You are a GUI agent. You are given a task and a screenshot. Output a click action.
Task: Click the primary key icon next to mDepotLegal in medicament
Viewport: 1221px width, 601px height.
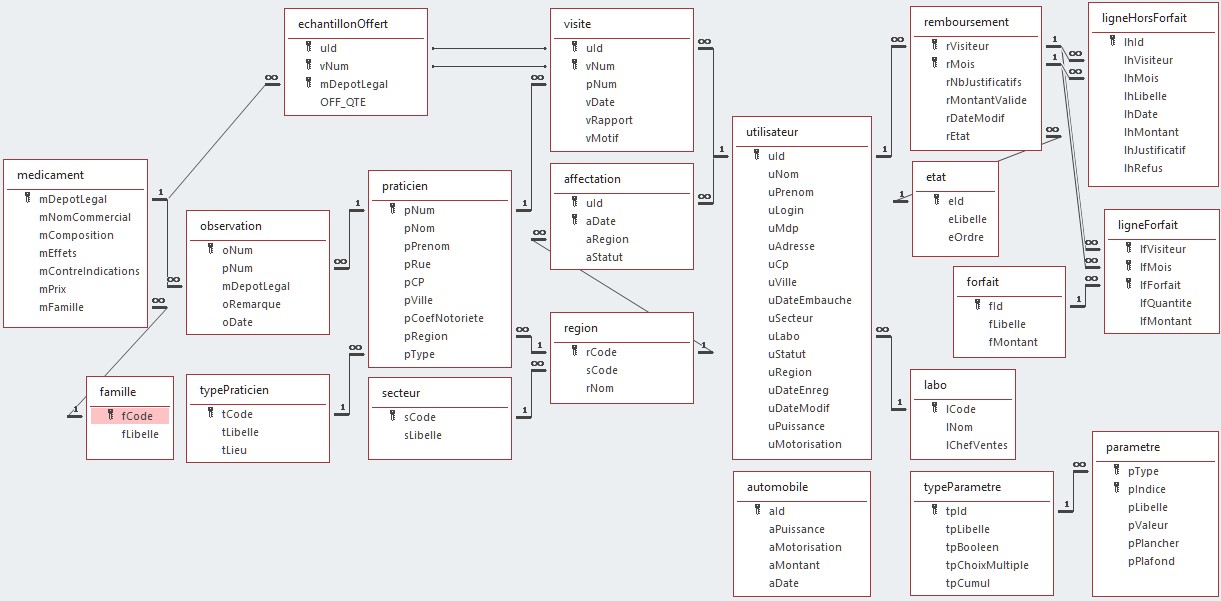click(x=26, y=199)
